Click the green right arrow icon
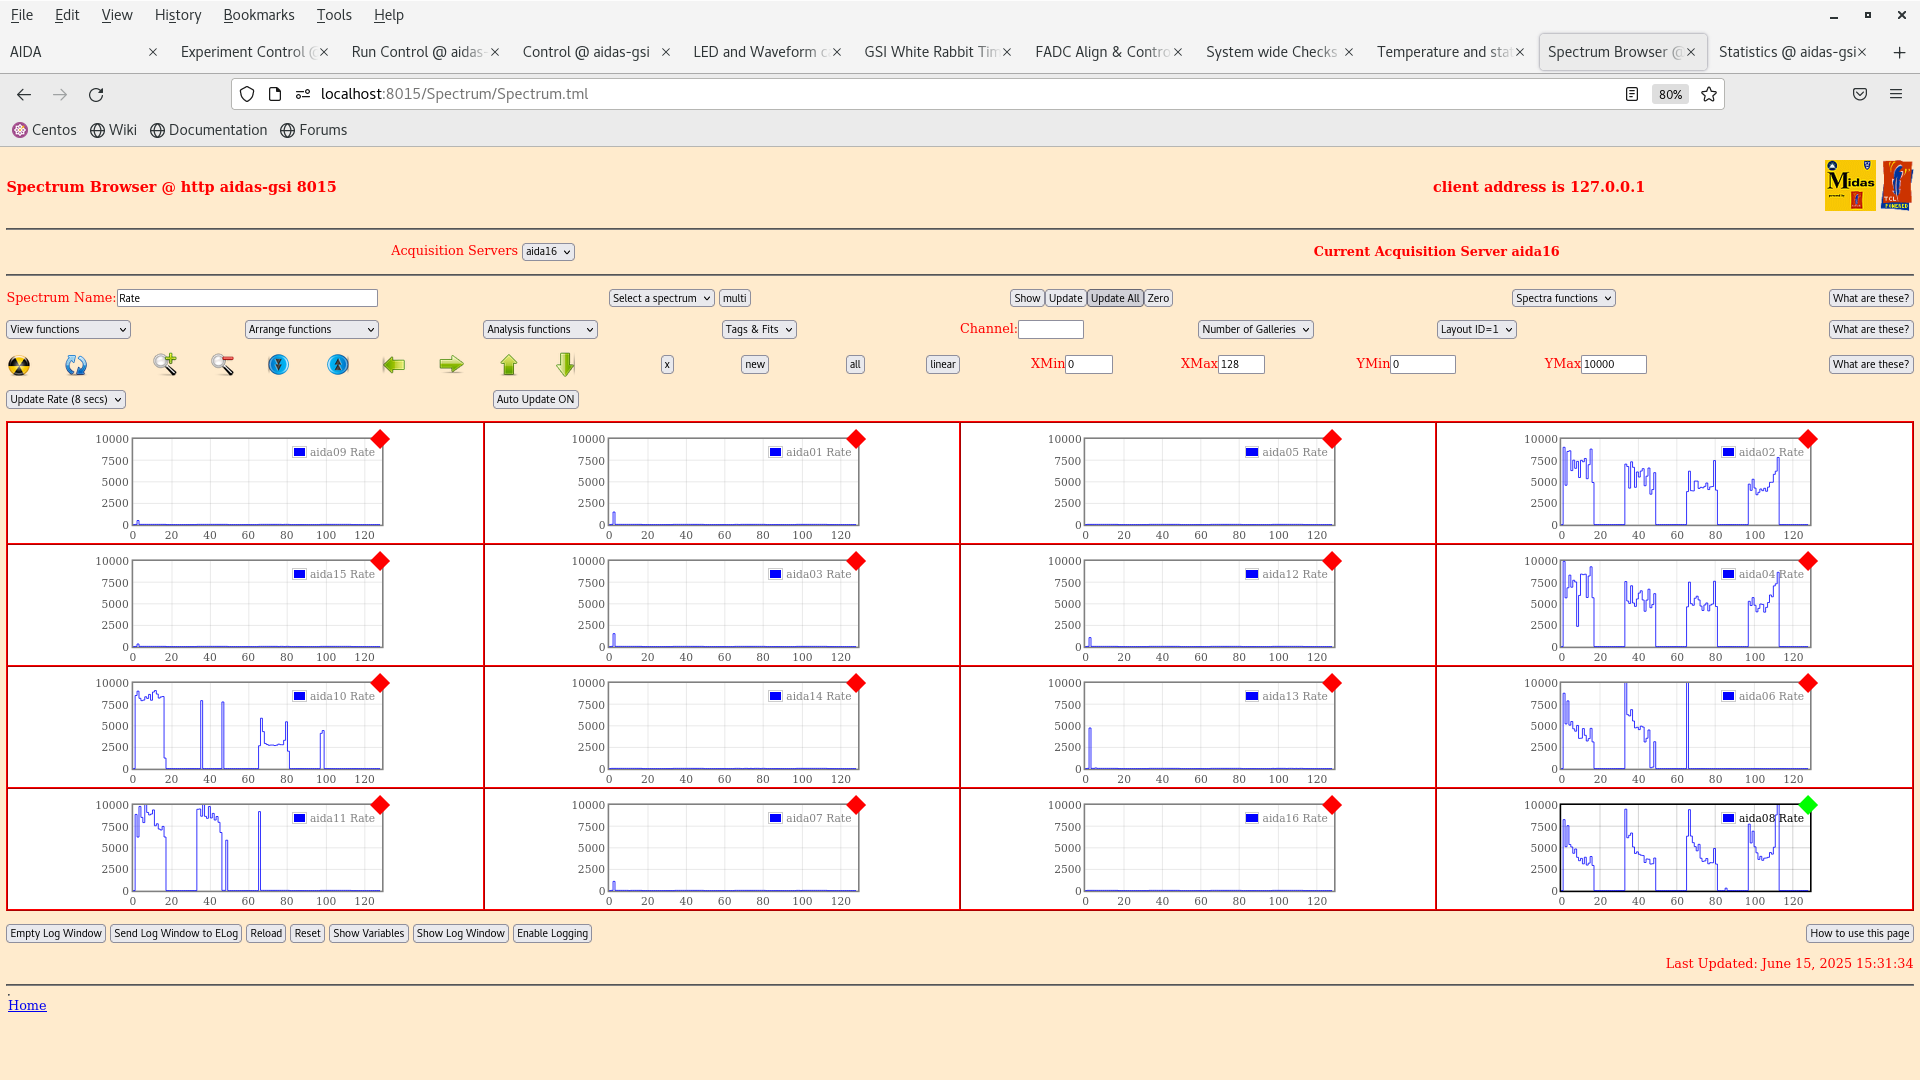This screenshot has height=1080, width=1920. point(451,364)
